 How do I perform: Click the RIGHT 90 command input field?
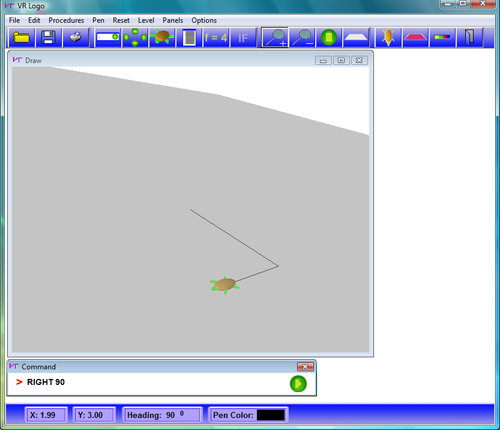coord(150,382)
